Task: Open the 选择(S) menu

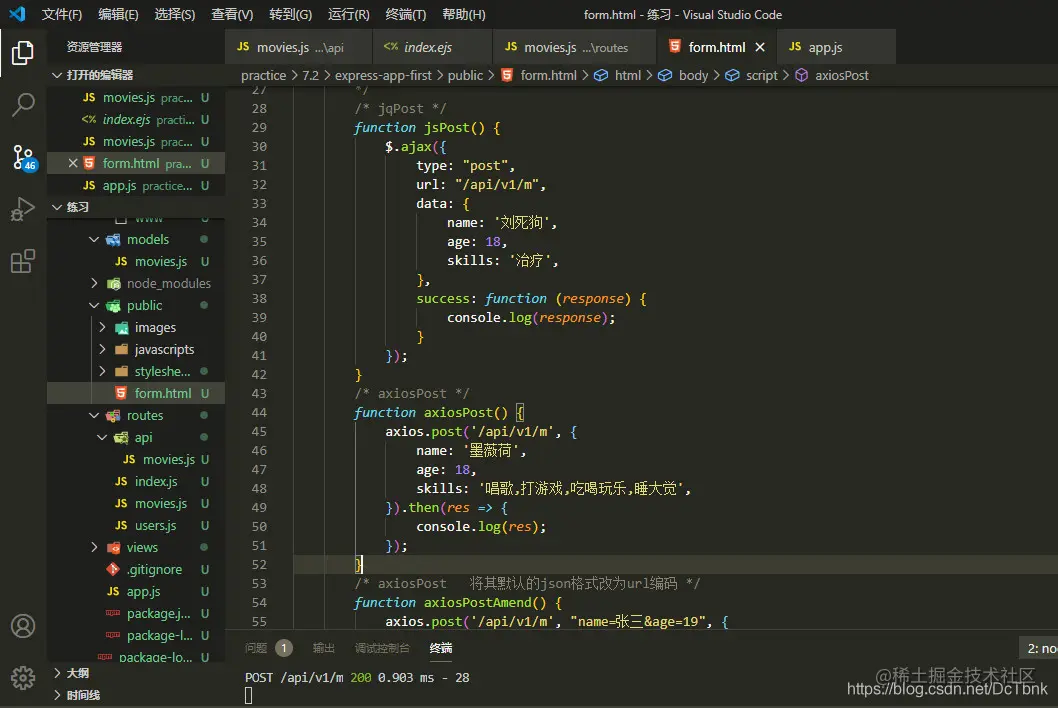Action: pos(175,14)
